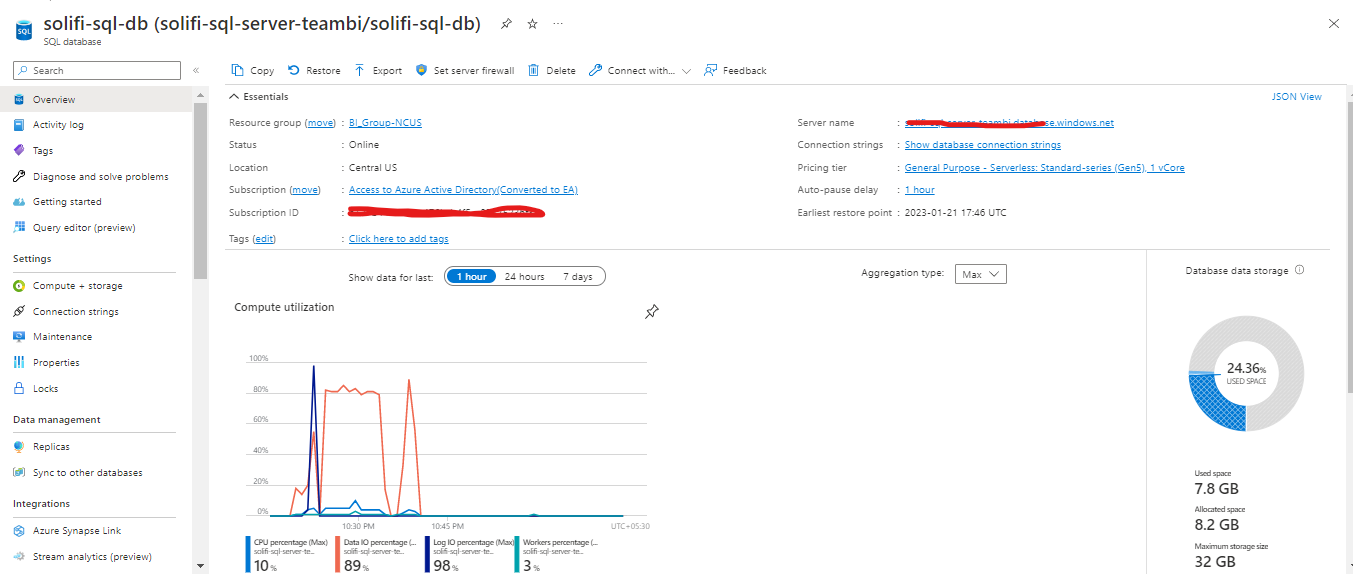The image size is (1353, 574).
Task: Open the Aggregation type Max dropdown
Action: 980,274
